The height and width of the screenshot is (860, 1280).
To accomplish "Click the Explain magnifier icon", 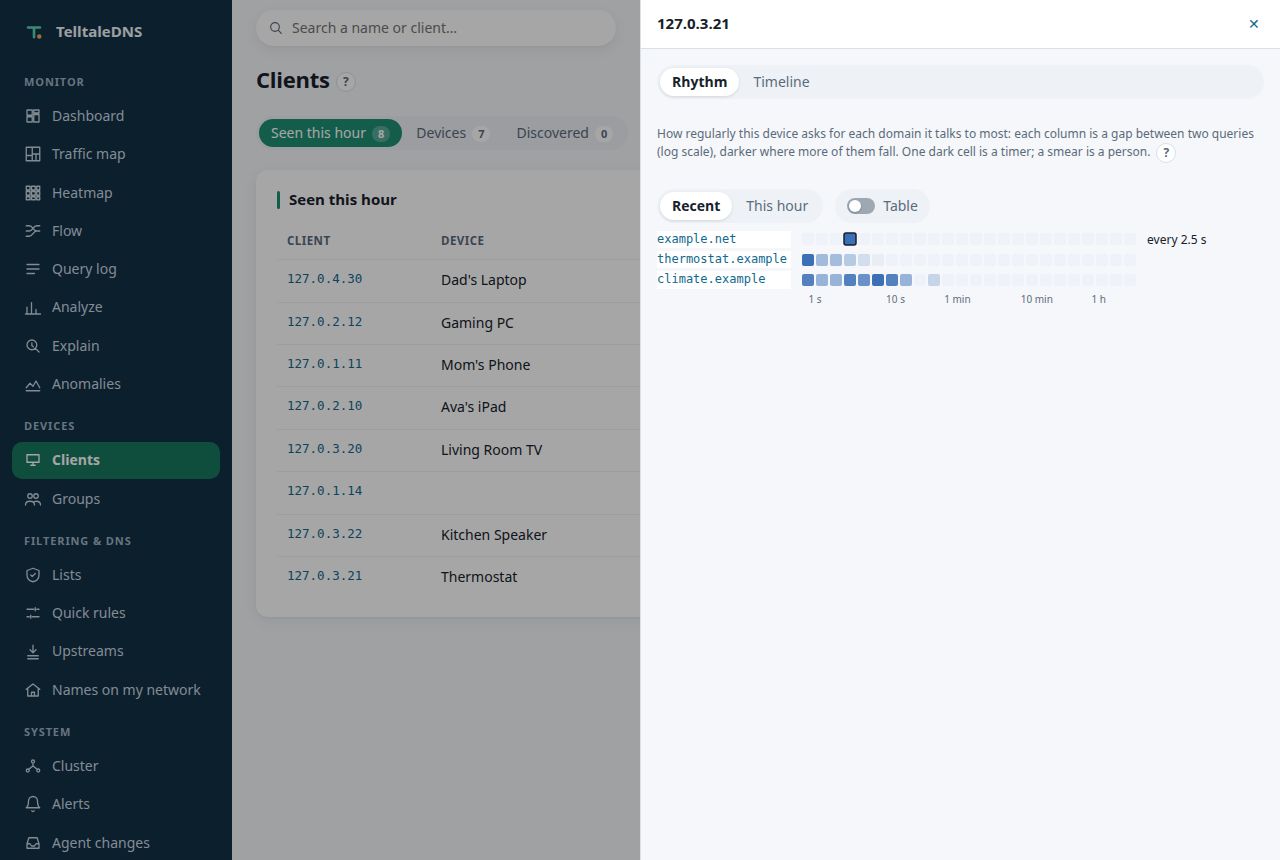I will pos(33,346).
